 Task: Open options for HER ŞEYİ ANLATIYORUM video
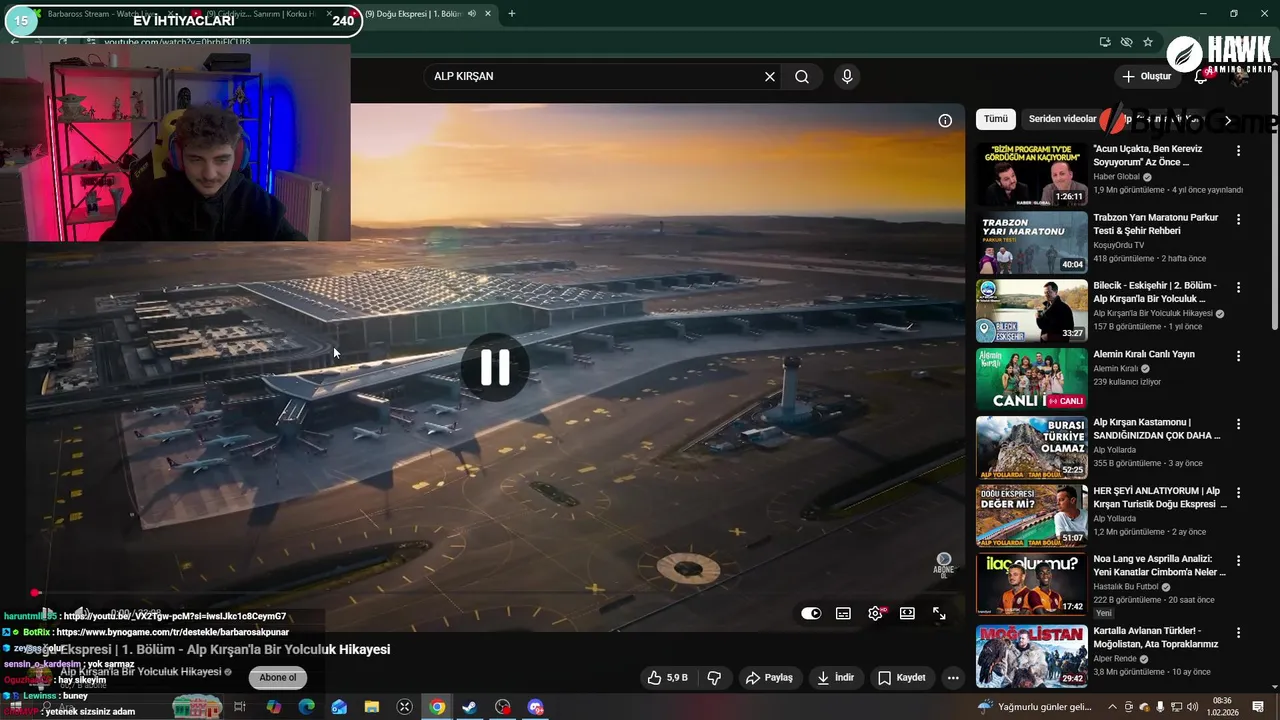(1238, 493)
